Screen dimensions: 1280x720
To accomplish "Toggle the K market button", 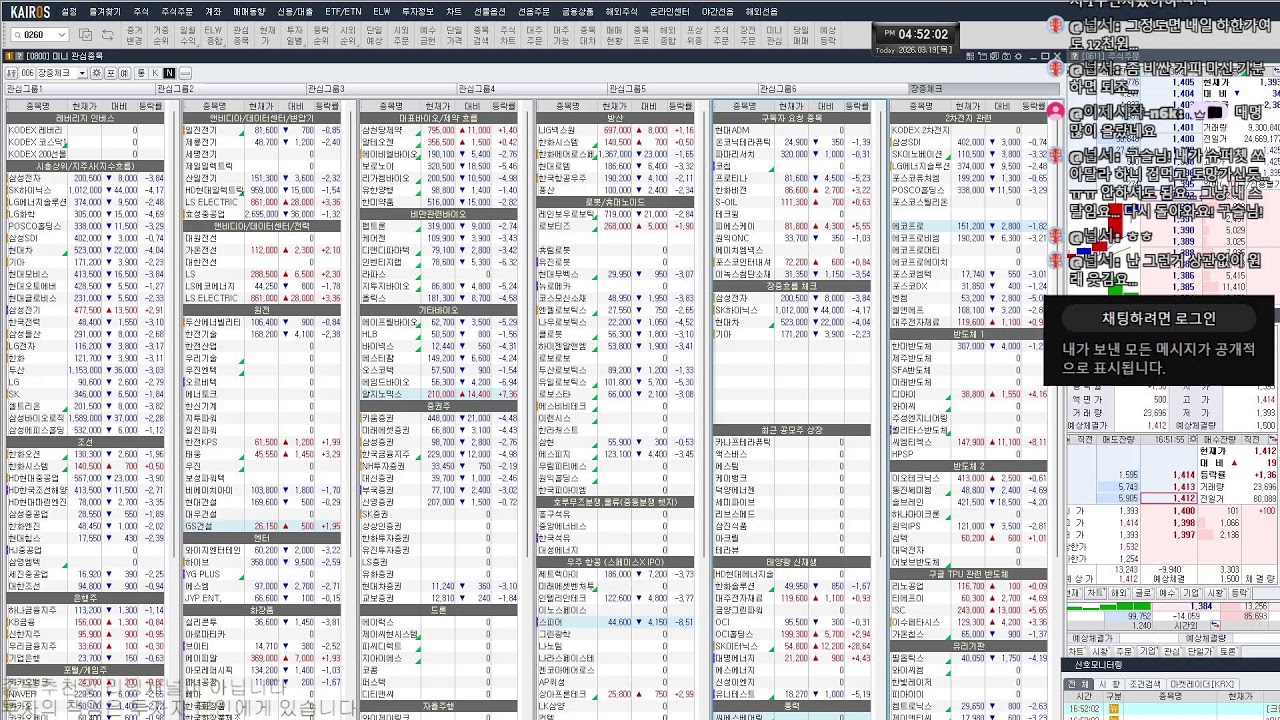I will click(x=155, y=73).
